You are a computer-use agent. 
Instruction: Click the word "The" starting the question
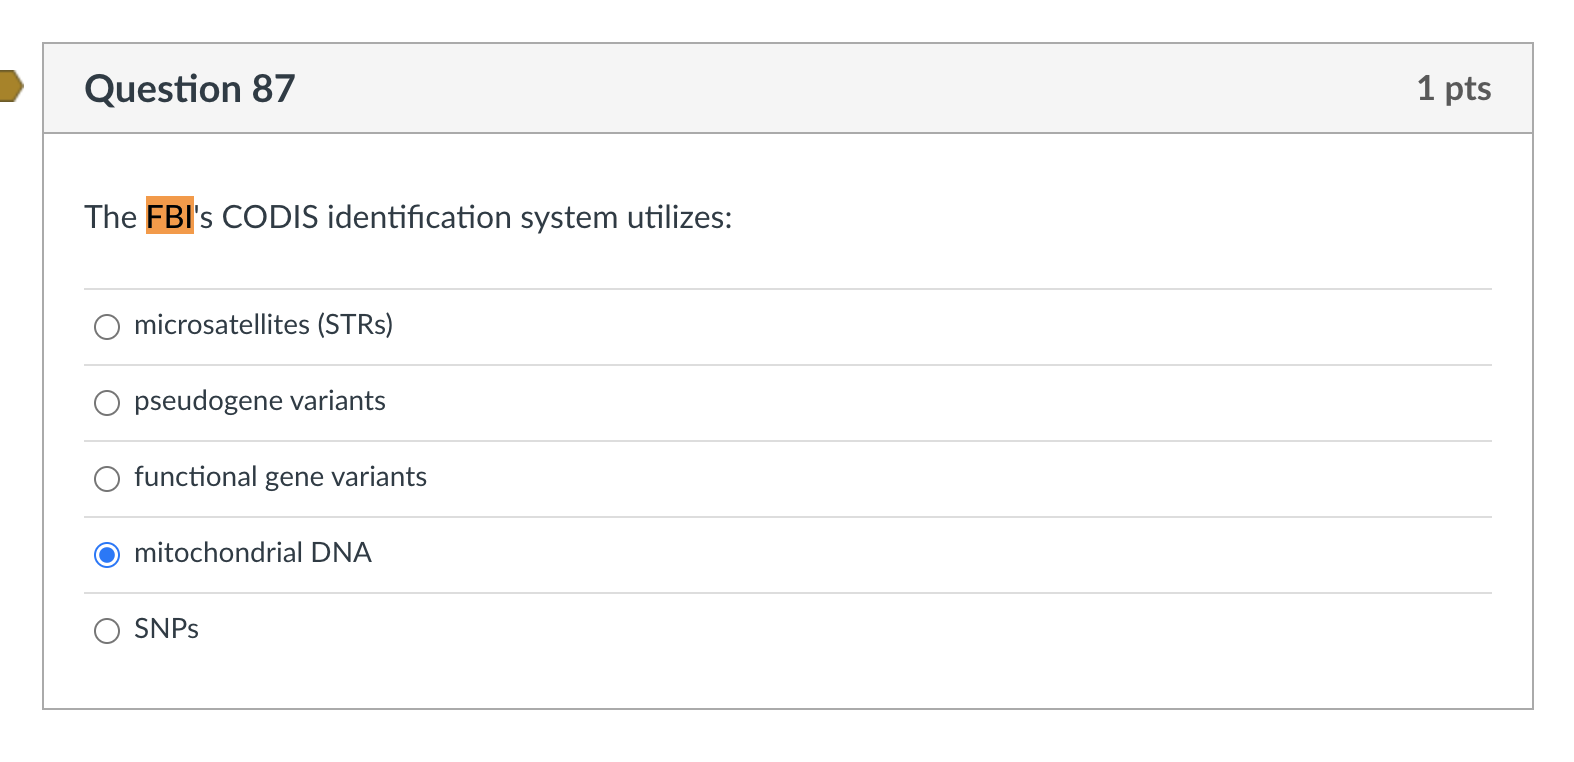(110, 217)
